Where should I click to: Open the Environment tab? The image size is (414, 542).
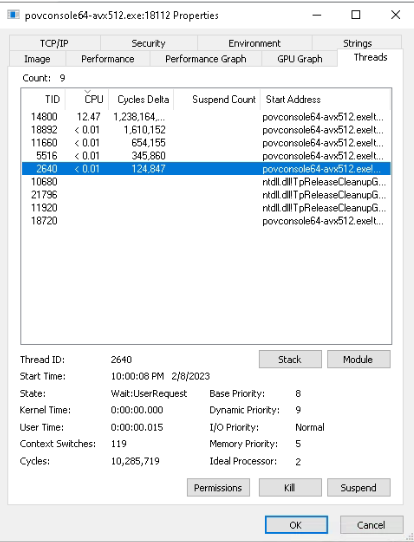coord(255,43)
